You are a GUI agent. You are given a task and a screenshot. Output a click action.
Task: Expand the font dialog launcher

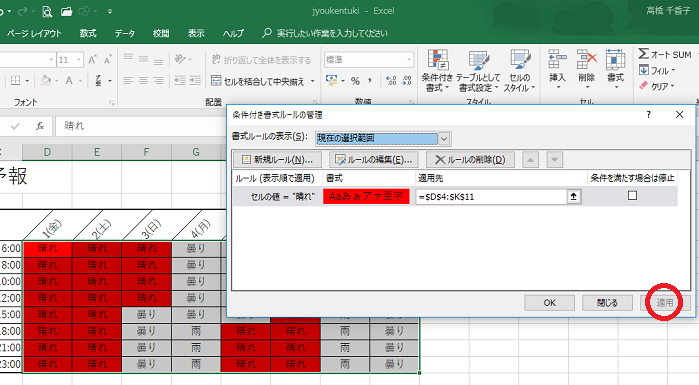[x=111, y=103]
